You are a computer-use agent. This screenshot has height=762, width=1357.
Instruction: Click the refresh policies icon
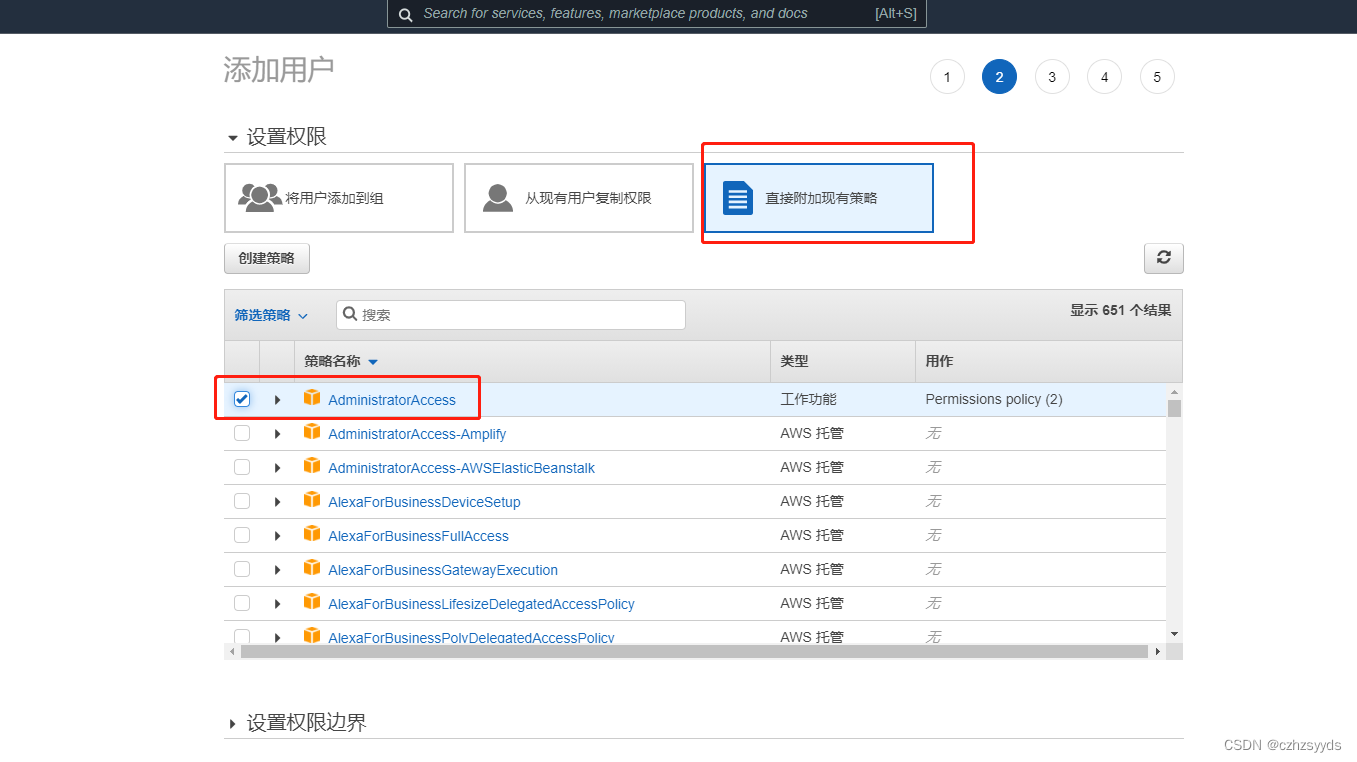pos(1163,258)
